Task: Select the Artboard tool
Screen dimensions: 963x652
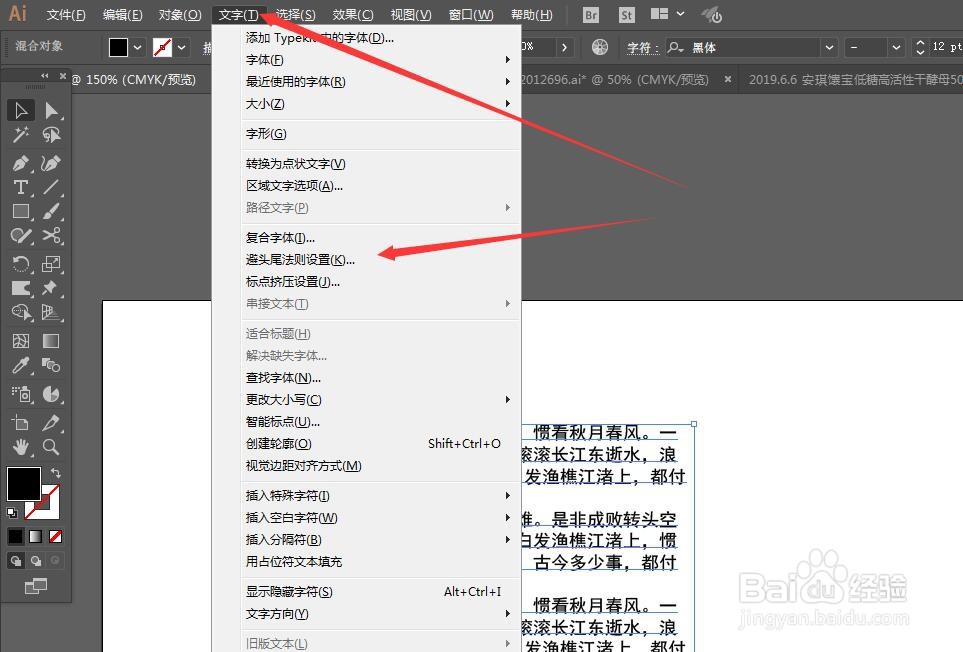Action: pyautogui.click(x=21, y=422)
